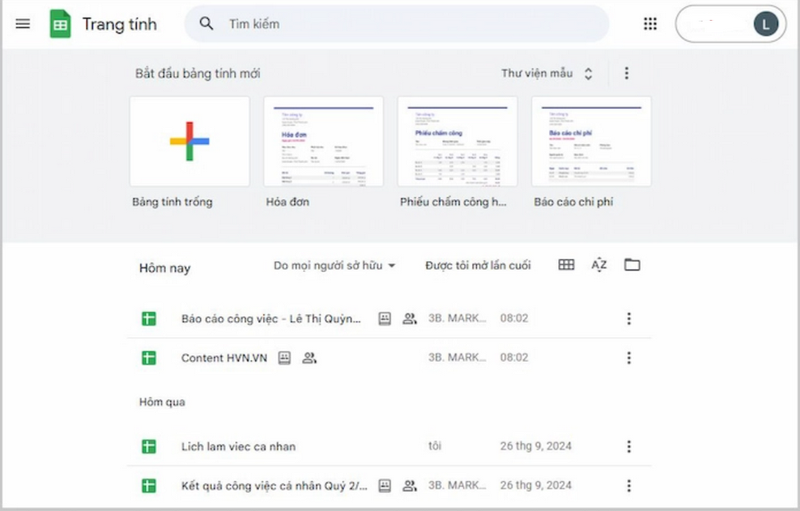Image resolution: width=800 pixels, height=511 pixels.
Task: Click 26 thg 9, 2024 date in Lich lam viec row
Action: point(536,446)
